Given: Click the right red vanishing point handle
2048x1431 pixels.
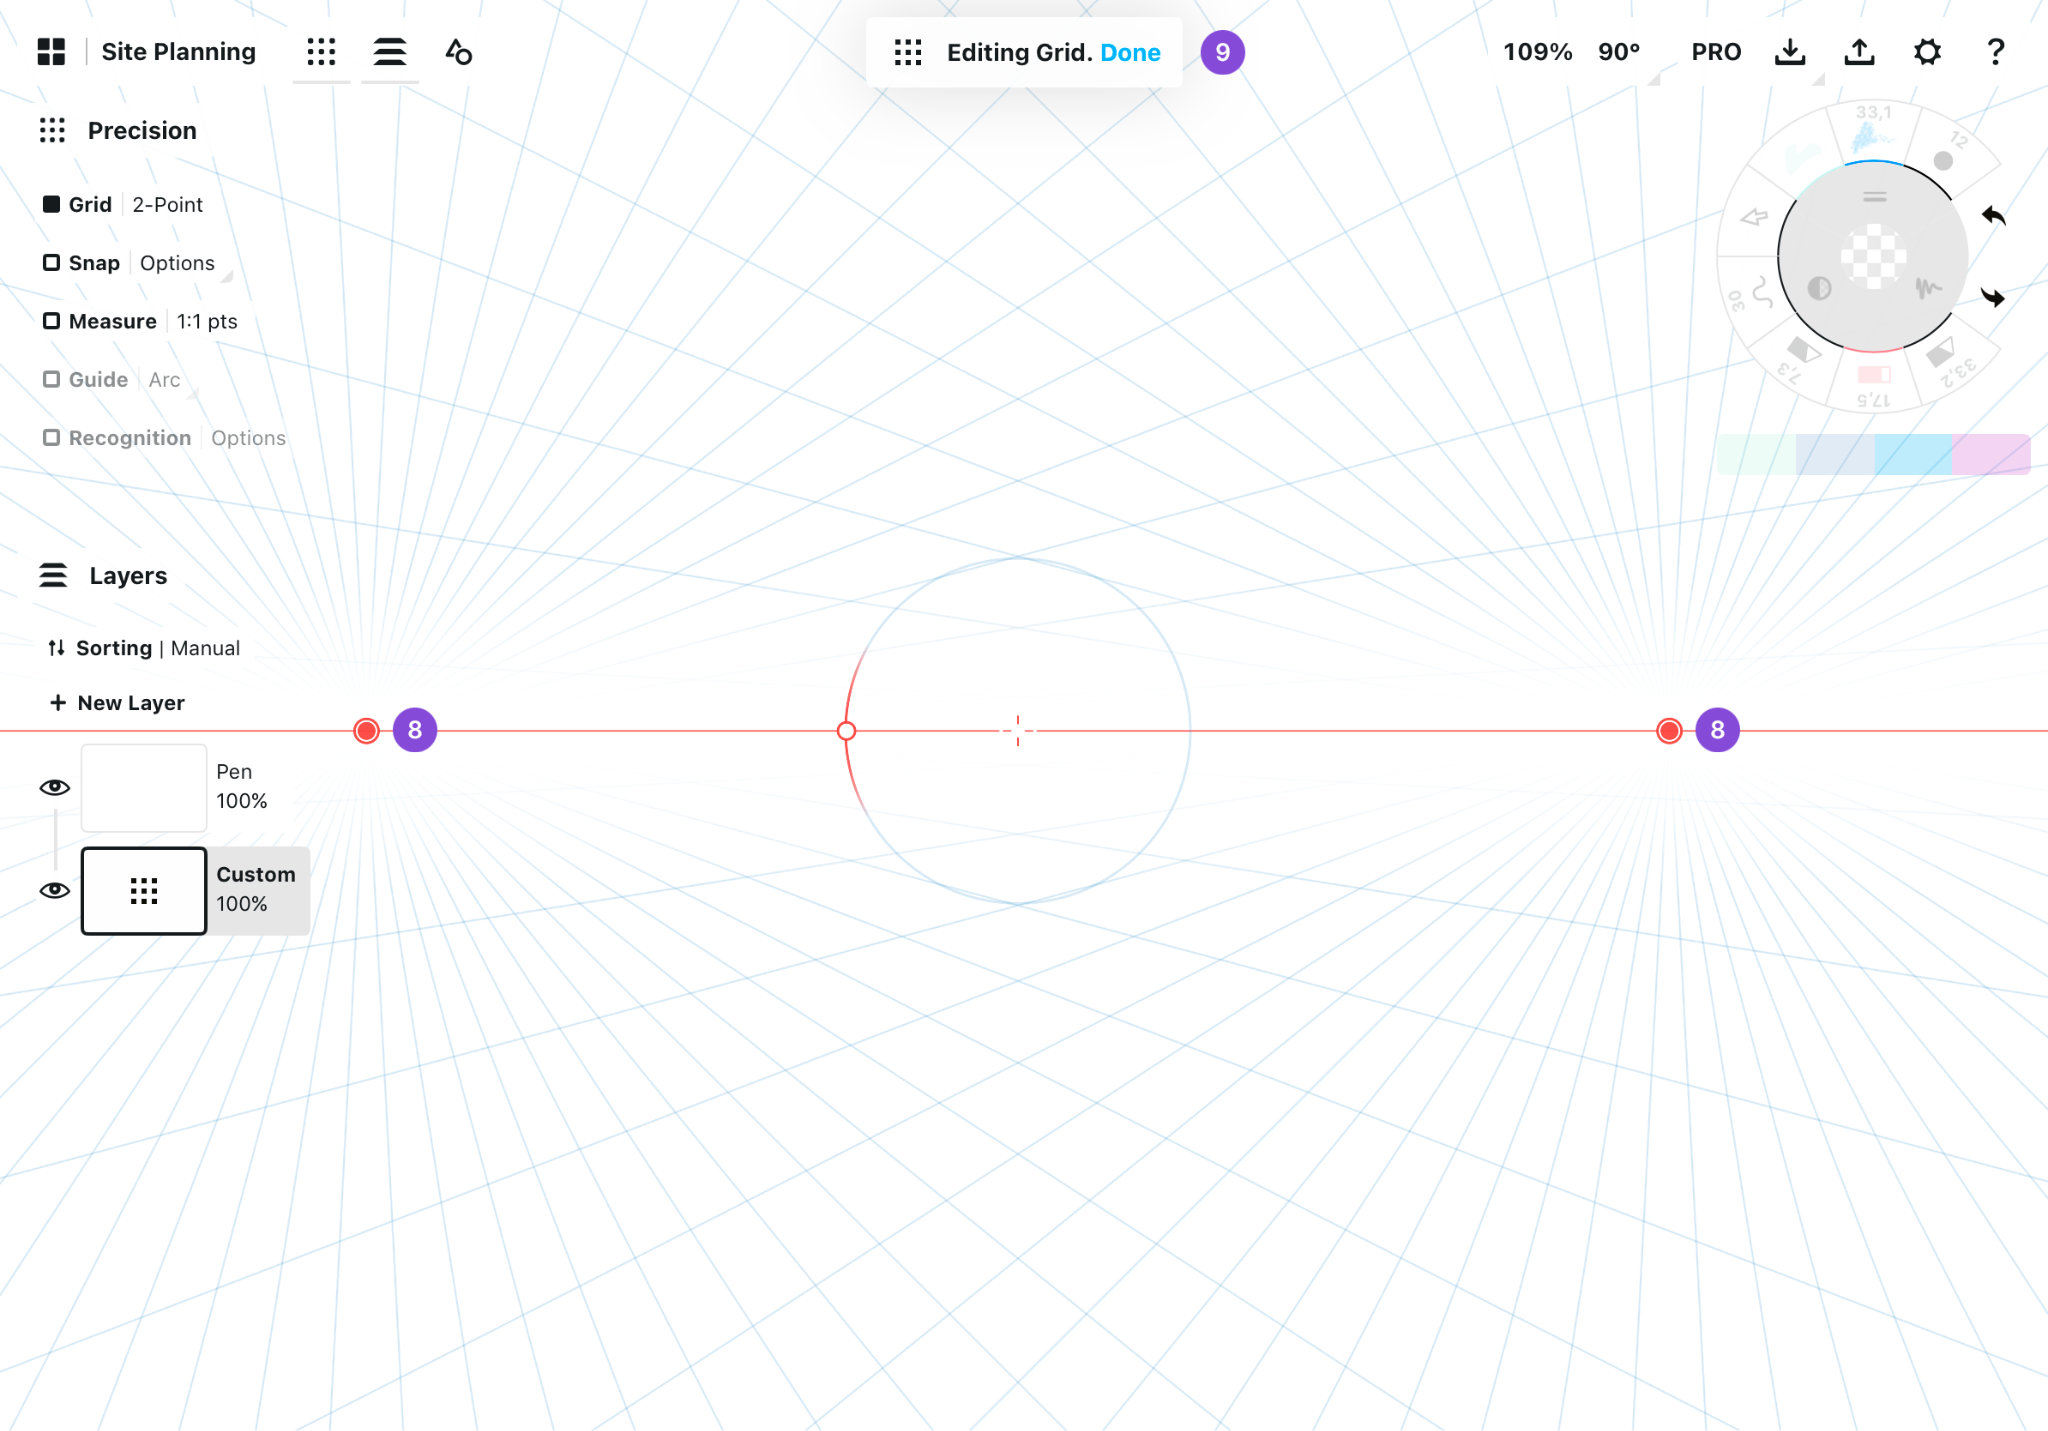Looking at the screenshot, I should tap(1669, 731).
